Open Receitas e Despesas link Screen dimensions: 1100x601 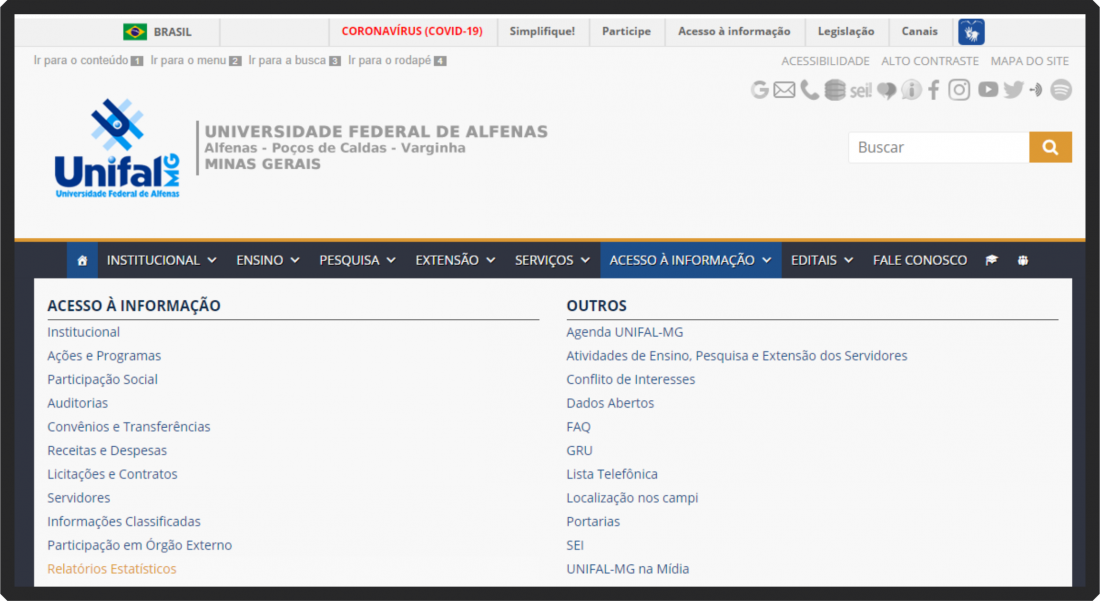[x=107, y=450]
